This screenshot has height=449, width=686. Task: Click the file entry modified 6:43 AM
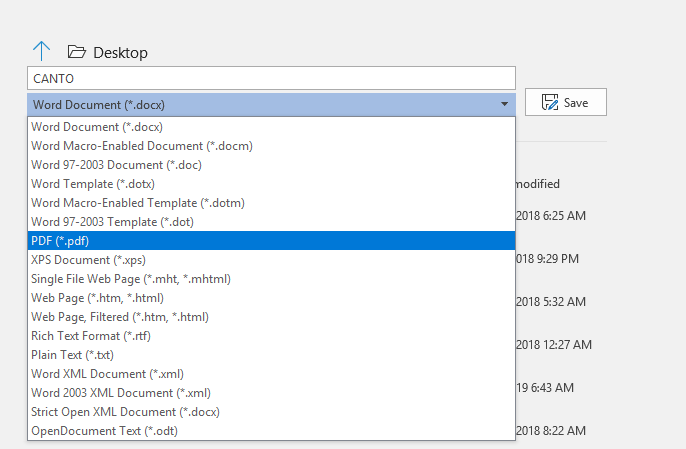(x=545, y=388)
